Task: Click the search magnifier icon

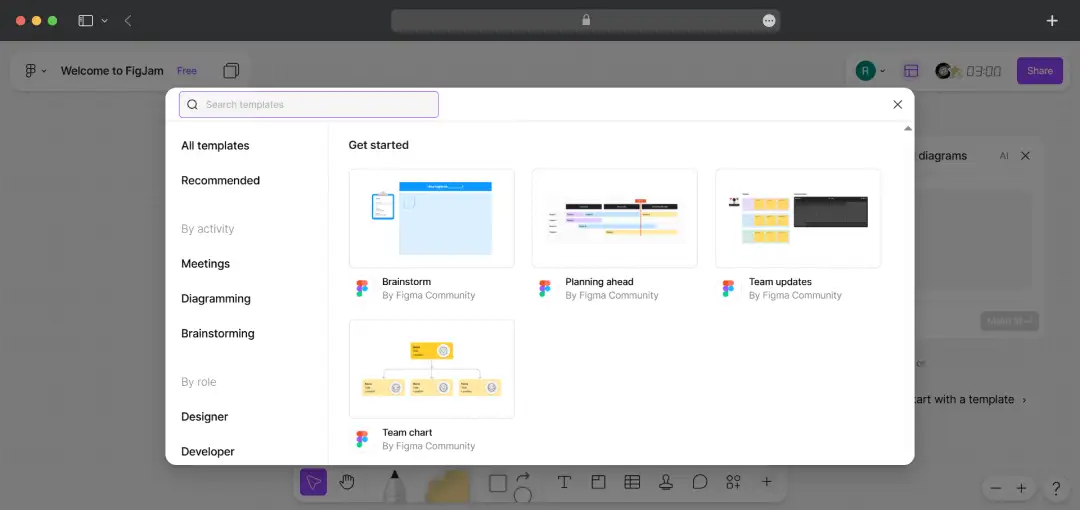Action: click(x=192, y=105)
